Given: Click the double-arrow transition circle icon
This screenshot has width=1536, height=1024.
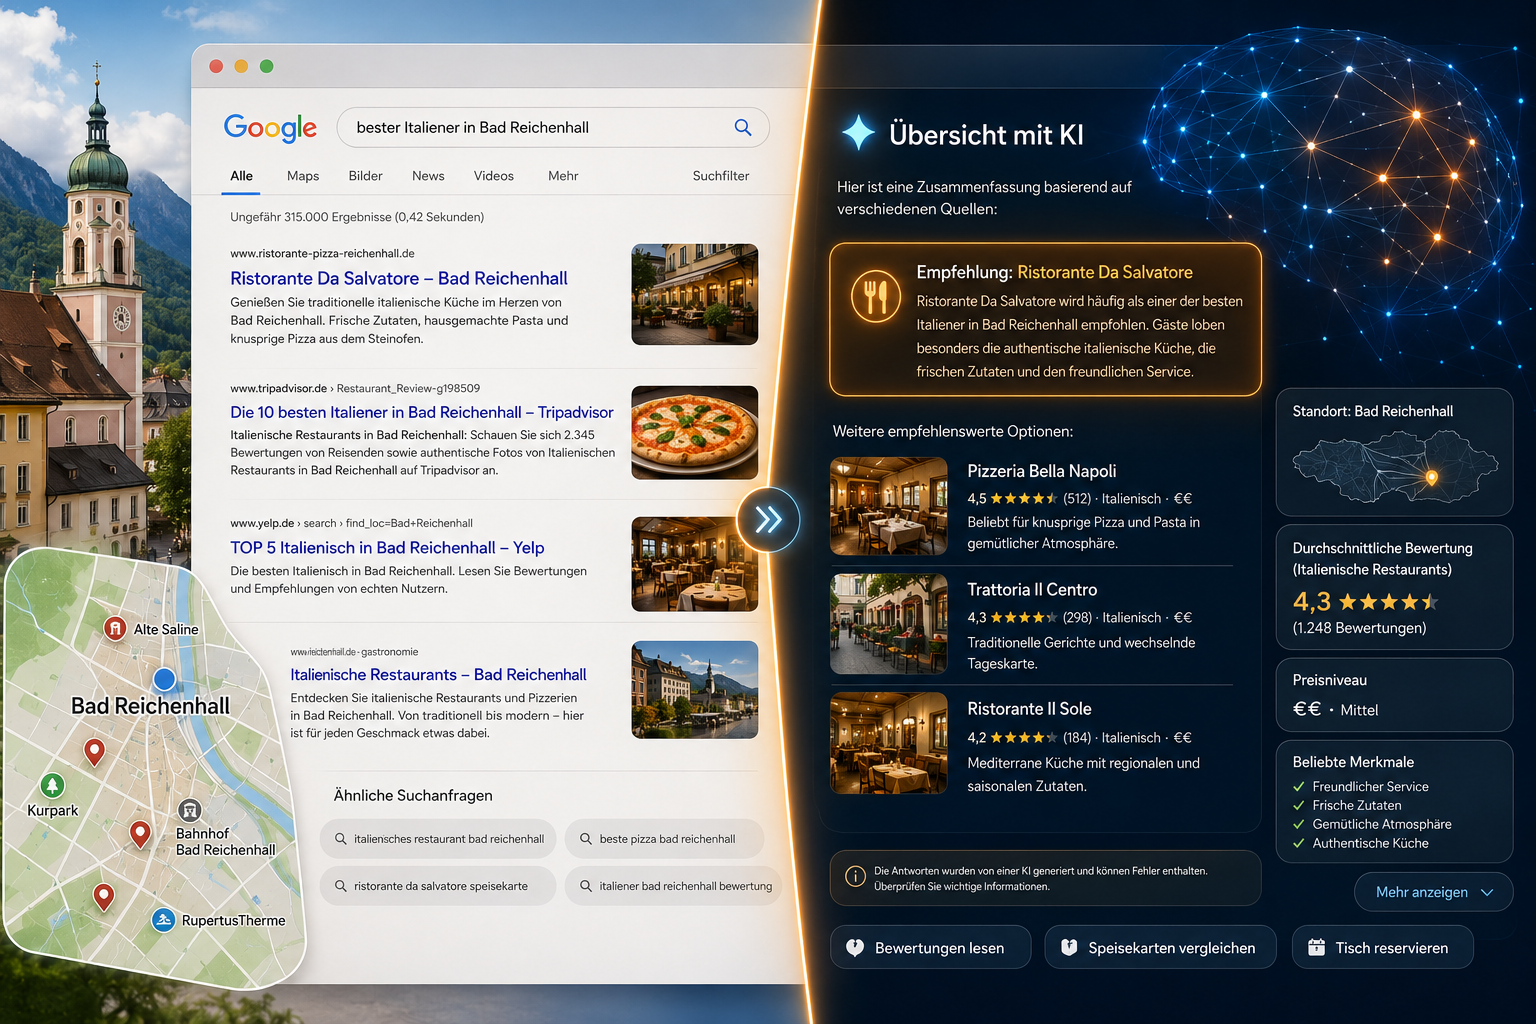Looking at the screenshot, I should 768,519.
